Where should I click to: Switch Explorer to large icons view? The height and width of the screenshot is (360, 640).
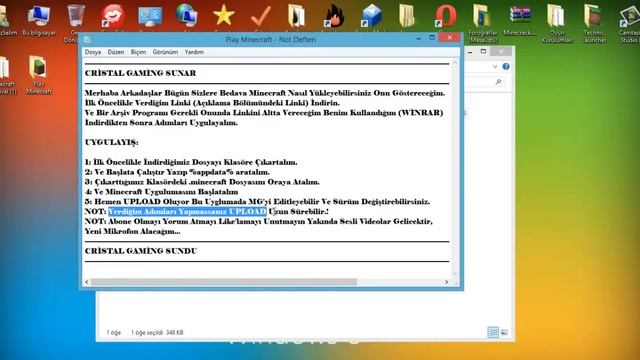pyautogui.click(x=504, y=332)
